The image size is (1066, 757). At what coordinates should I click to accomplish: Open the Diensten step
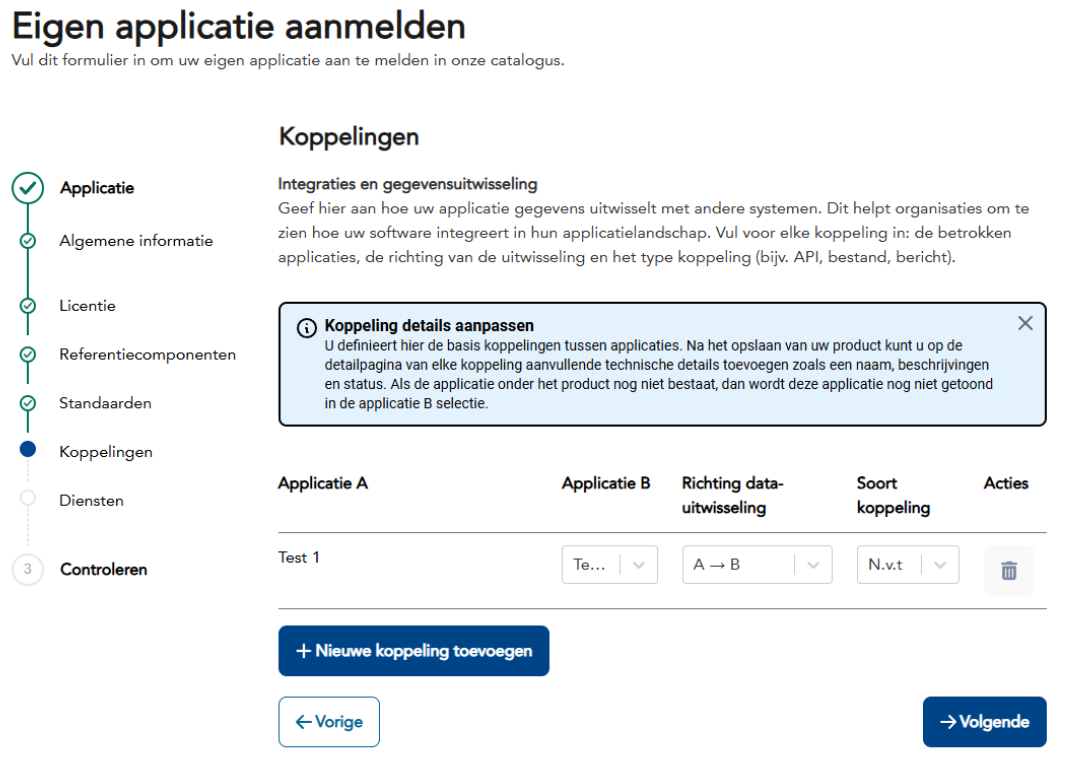point(92,500)
